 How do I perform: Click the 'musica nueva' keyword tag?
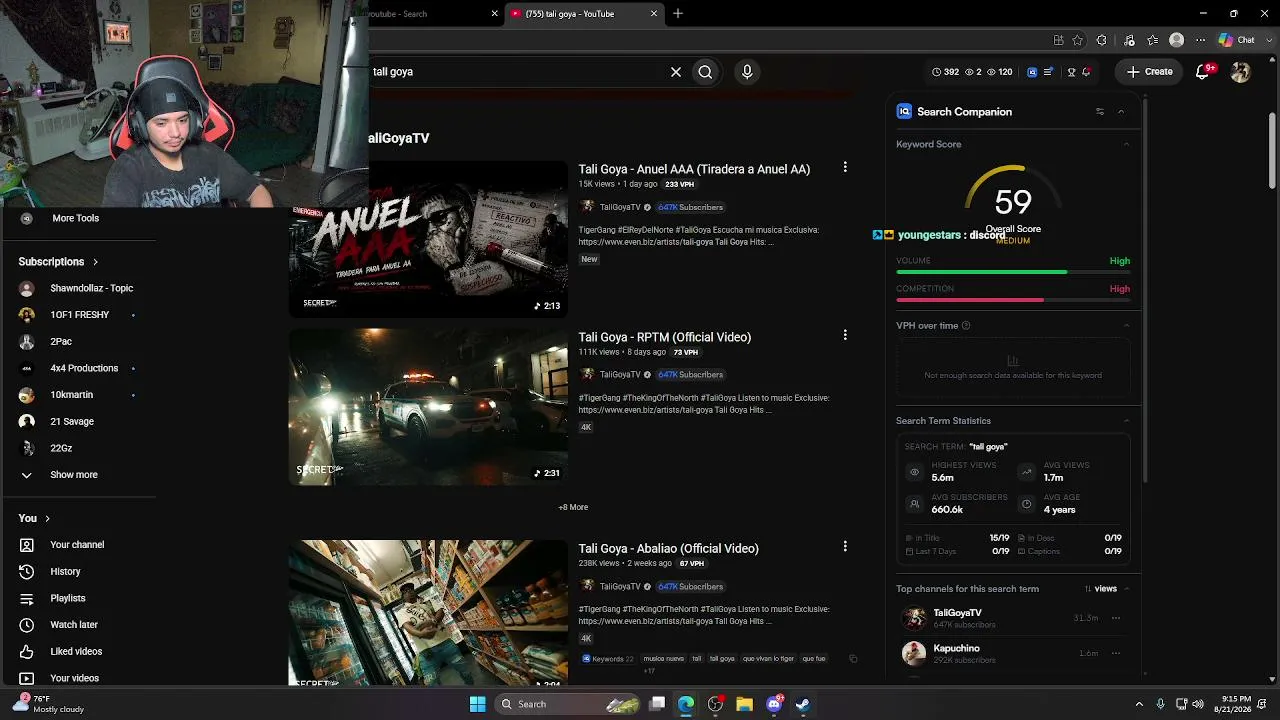point(664,659)
